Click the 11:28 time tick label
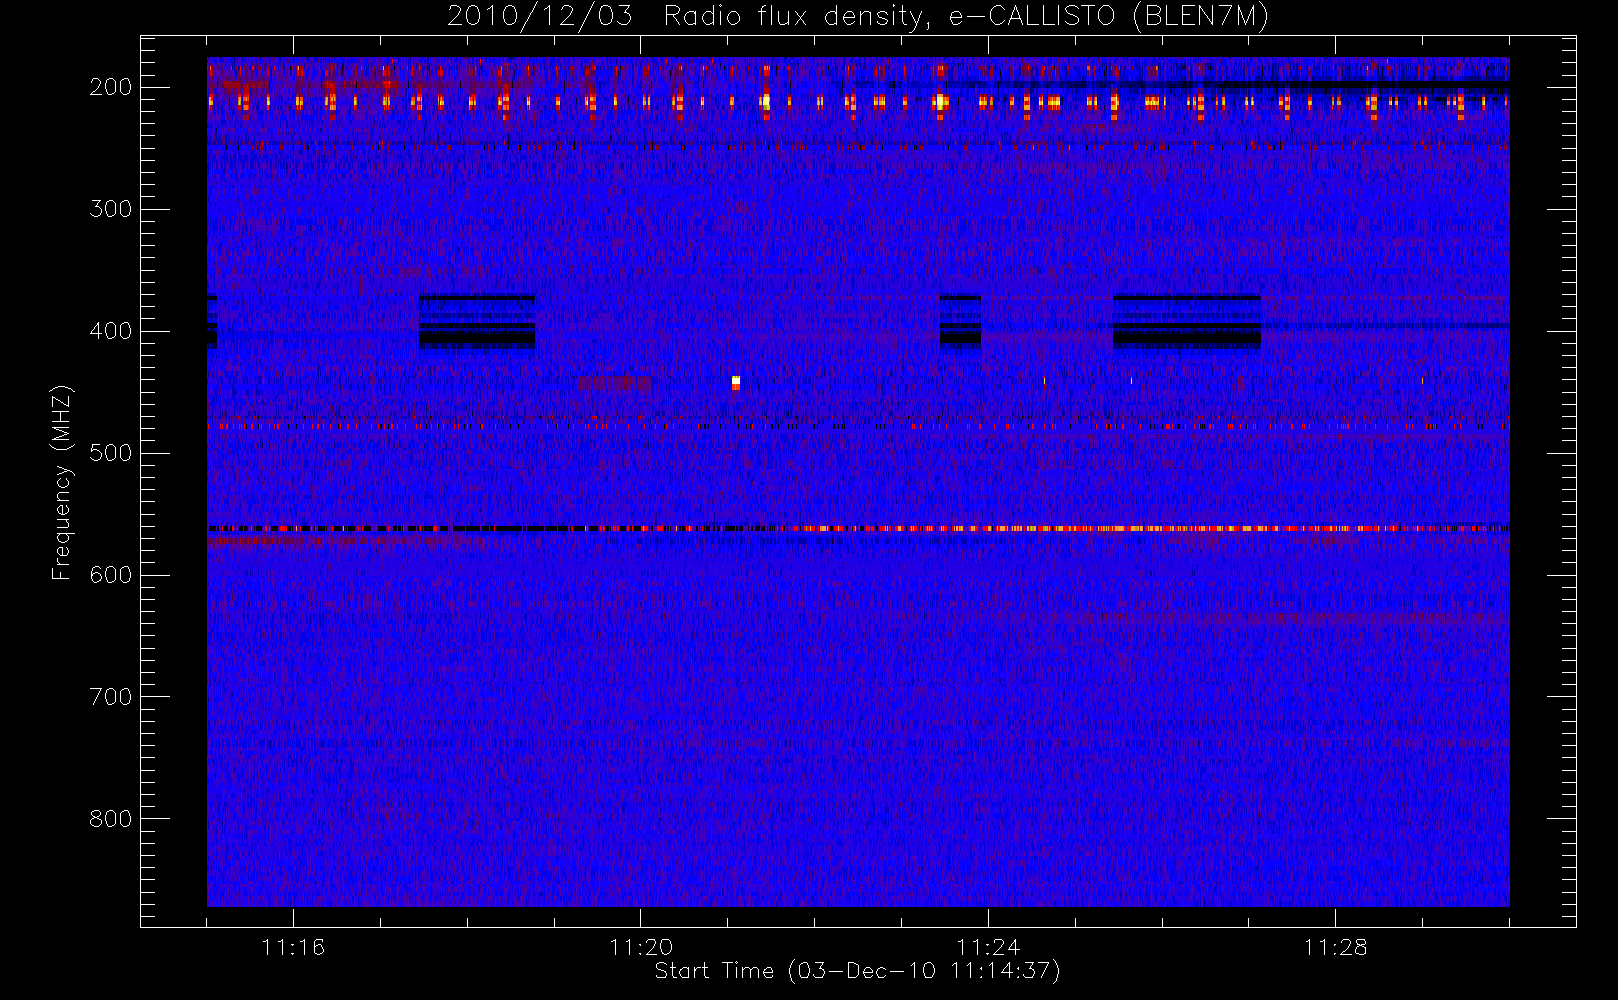 click(x=1335, y=947)
